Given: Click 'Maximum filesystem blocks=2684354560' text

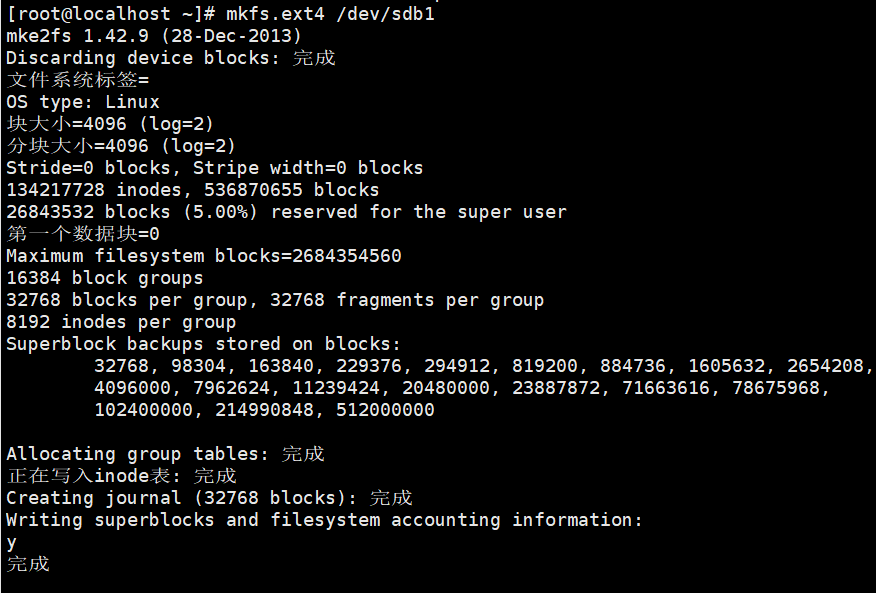Looking at the screenshot, I should click(x=204, y=256).
